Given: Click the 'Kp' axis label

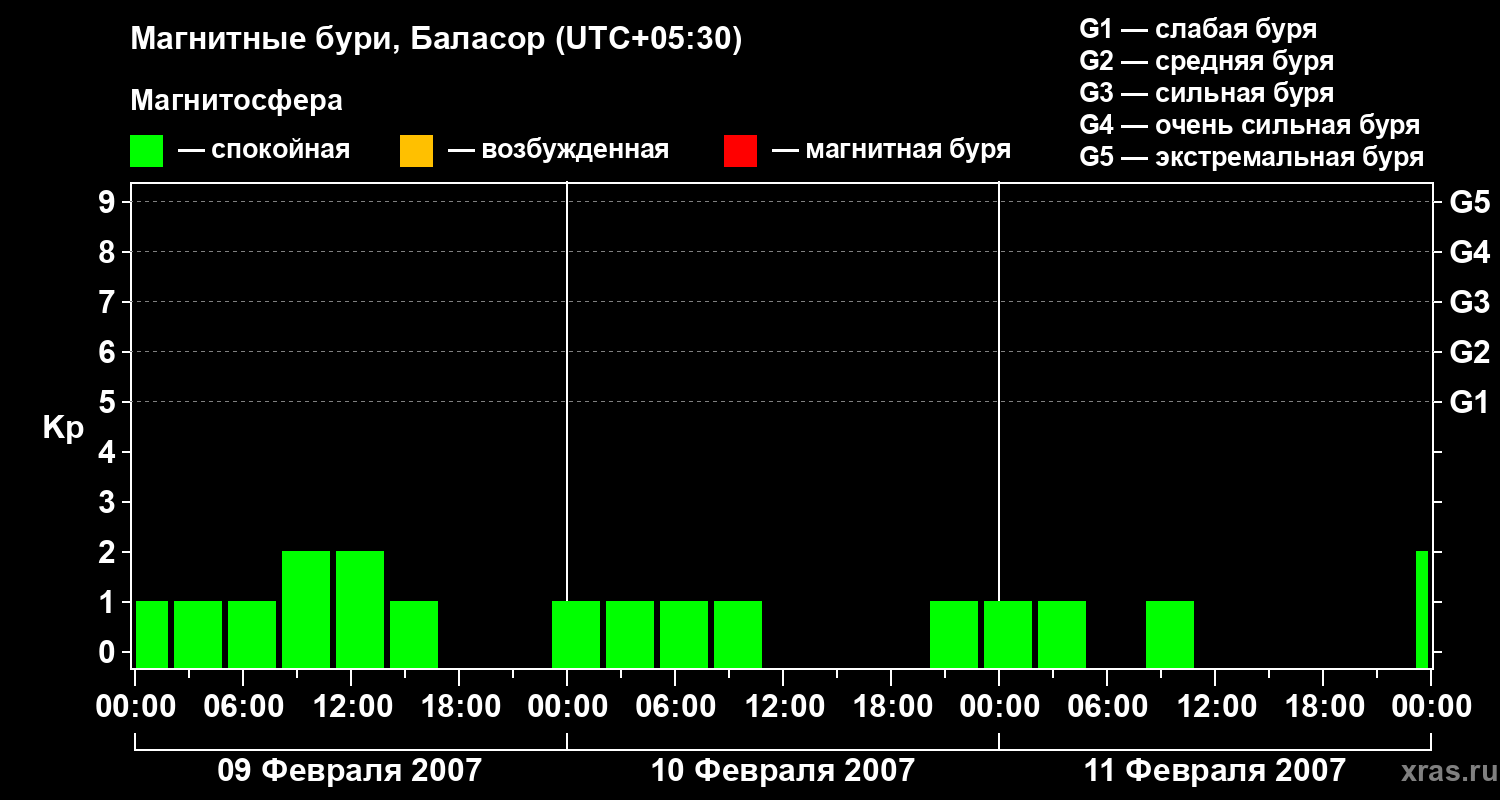Looking at the screenshot, I should (63, 428).
